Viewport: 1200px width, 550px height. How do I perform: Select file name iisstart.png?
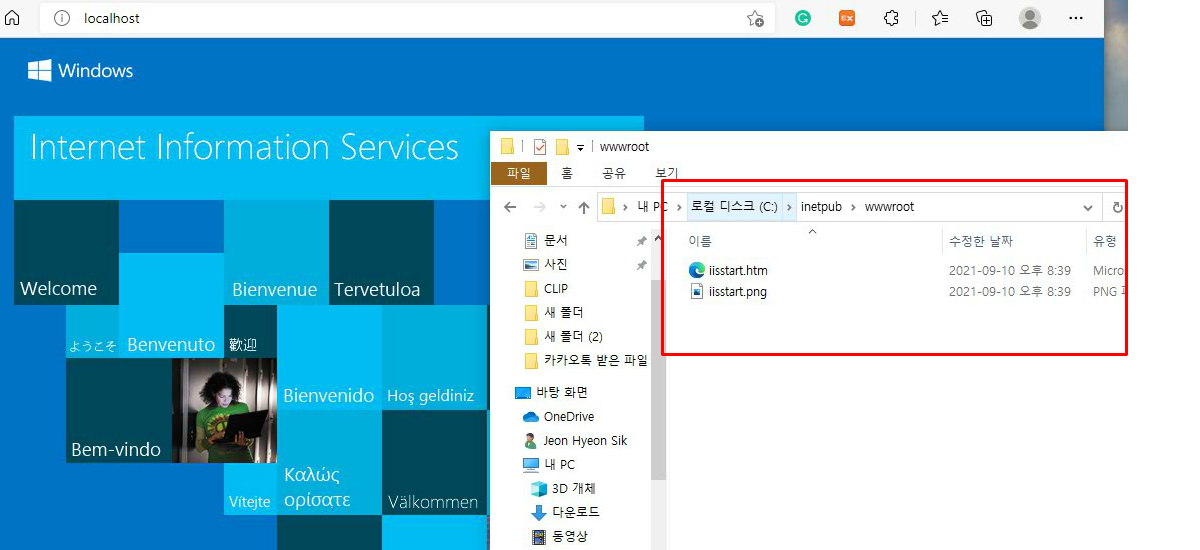(x=738, y=292)
